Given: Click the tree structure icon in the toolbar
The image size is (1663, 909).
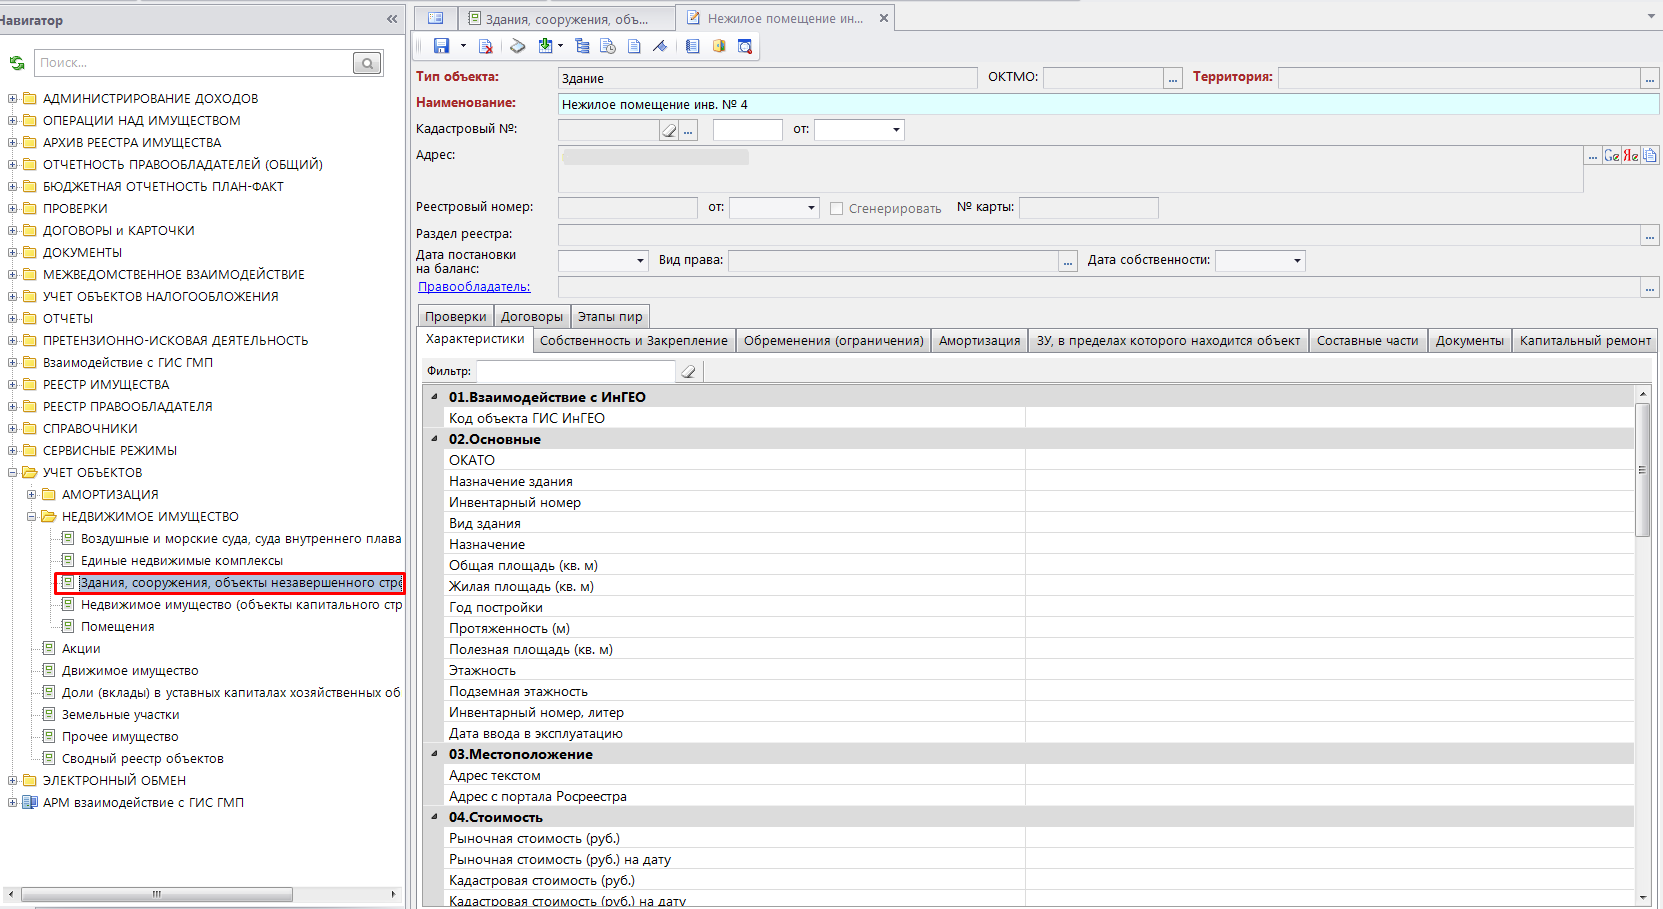Looking at the screenshot, I should point(582,46).
